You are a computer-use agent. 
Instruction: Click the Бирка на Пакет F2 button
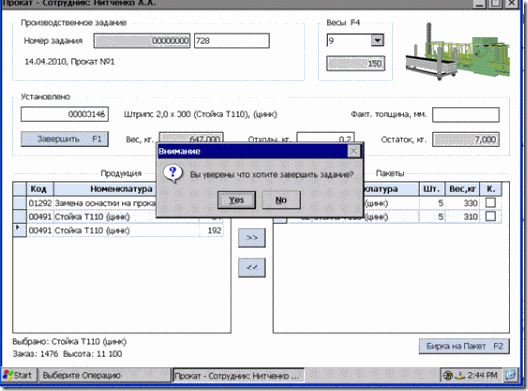(464, 346)
